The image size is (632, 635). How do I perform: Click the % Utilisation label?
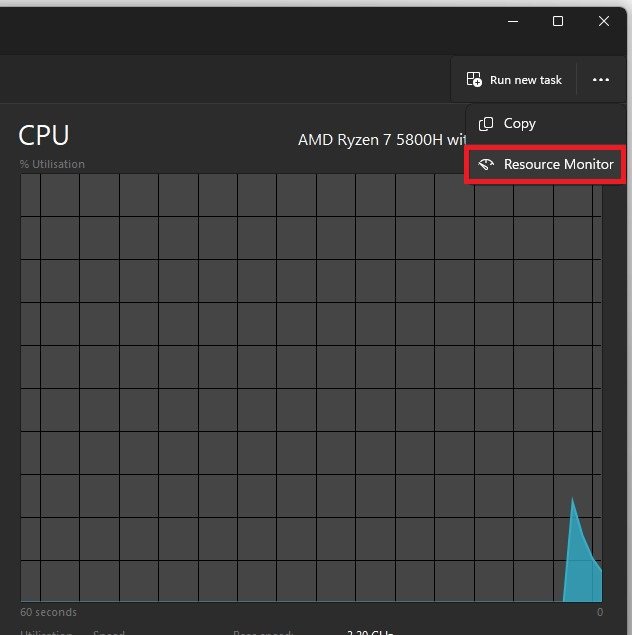[x=52, y=164]
